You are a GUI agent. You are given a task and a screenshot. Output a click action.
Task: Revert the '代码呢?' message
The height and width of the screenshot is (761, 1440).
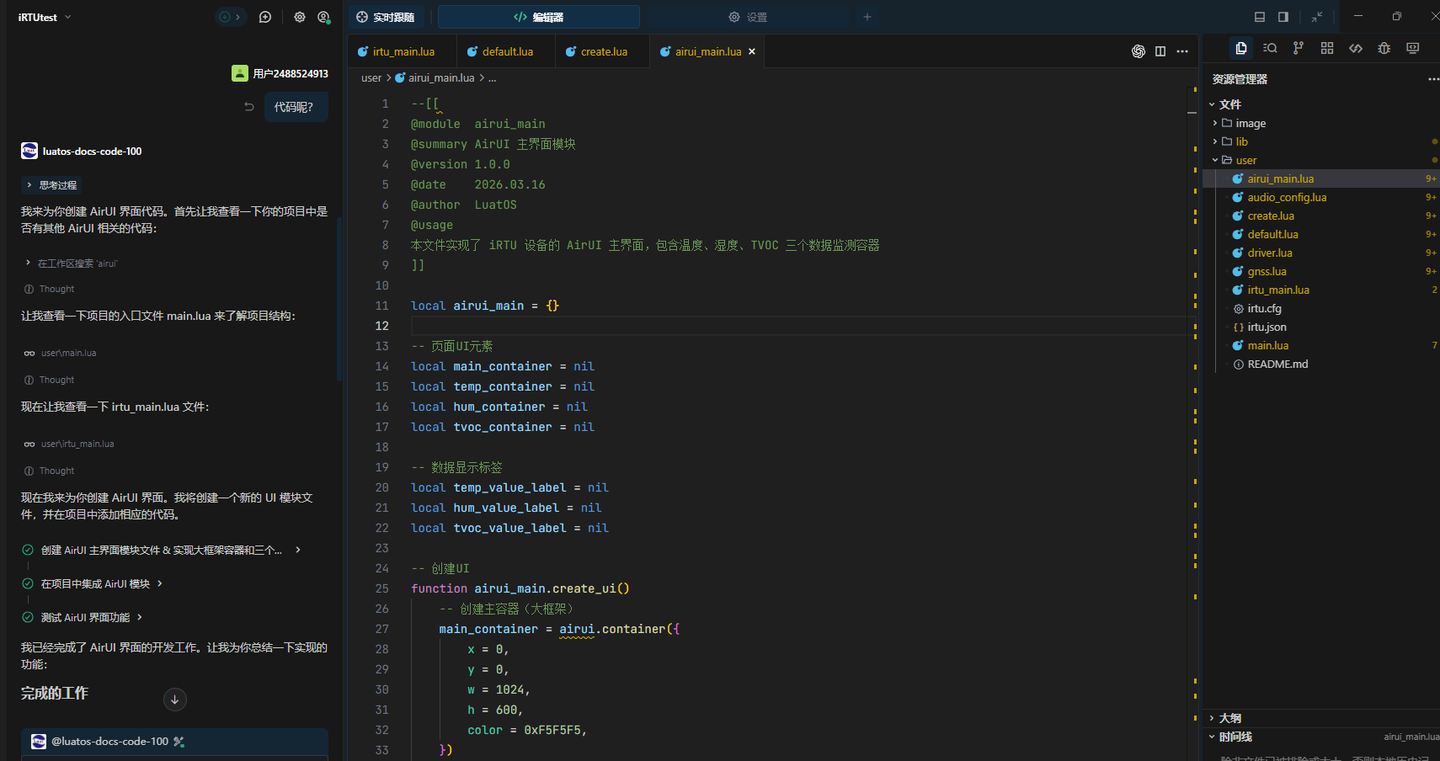click(x=249, y=107)
